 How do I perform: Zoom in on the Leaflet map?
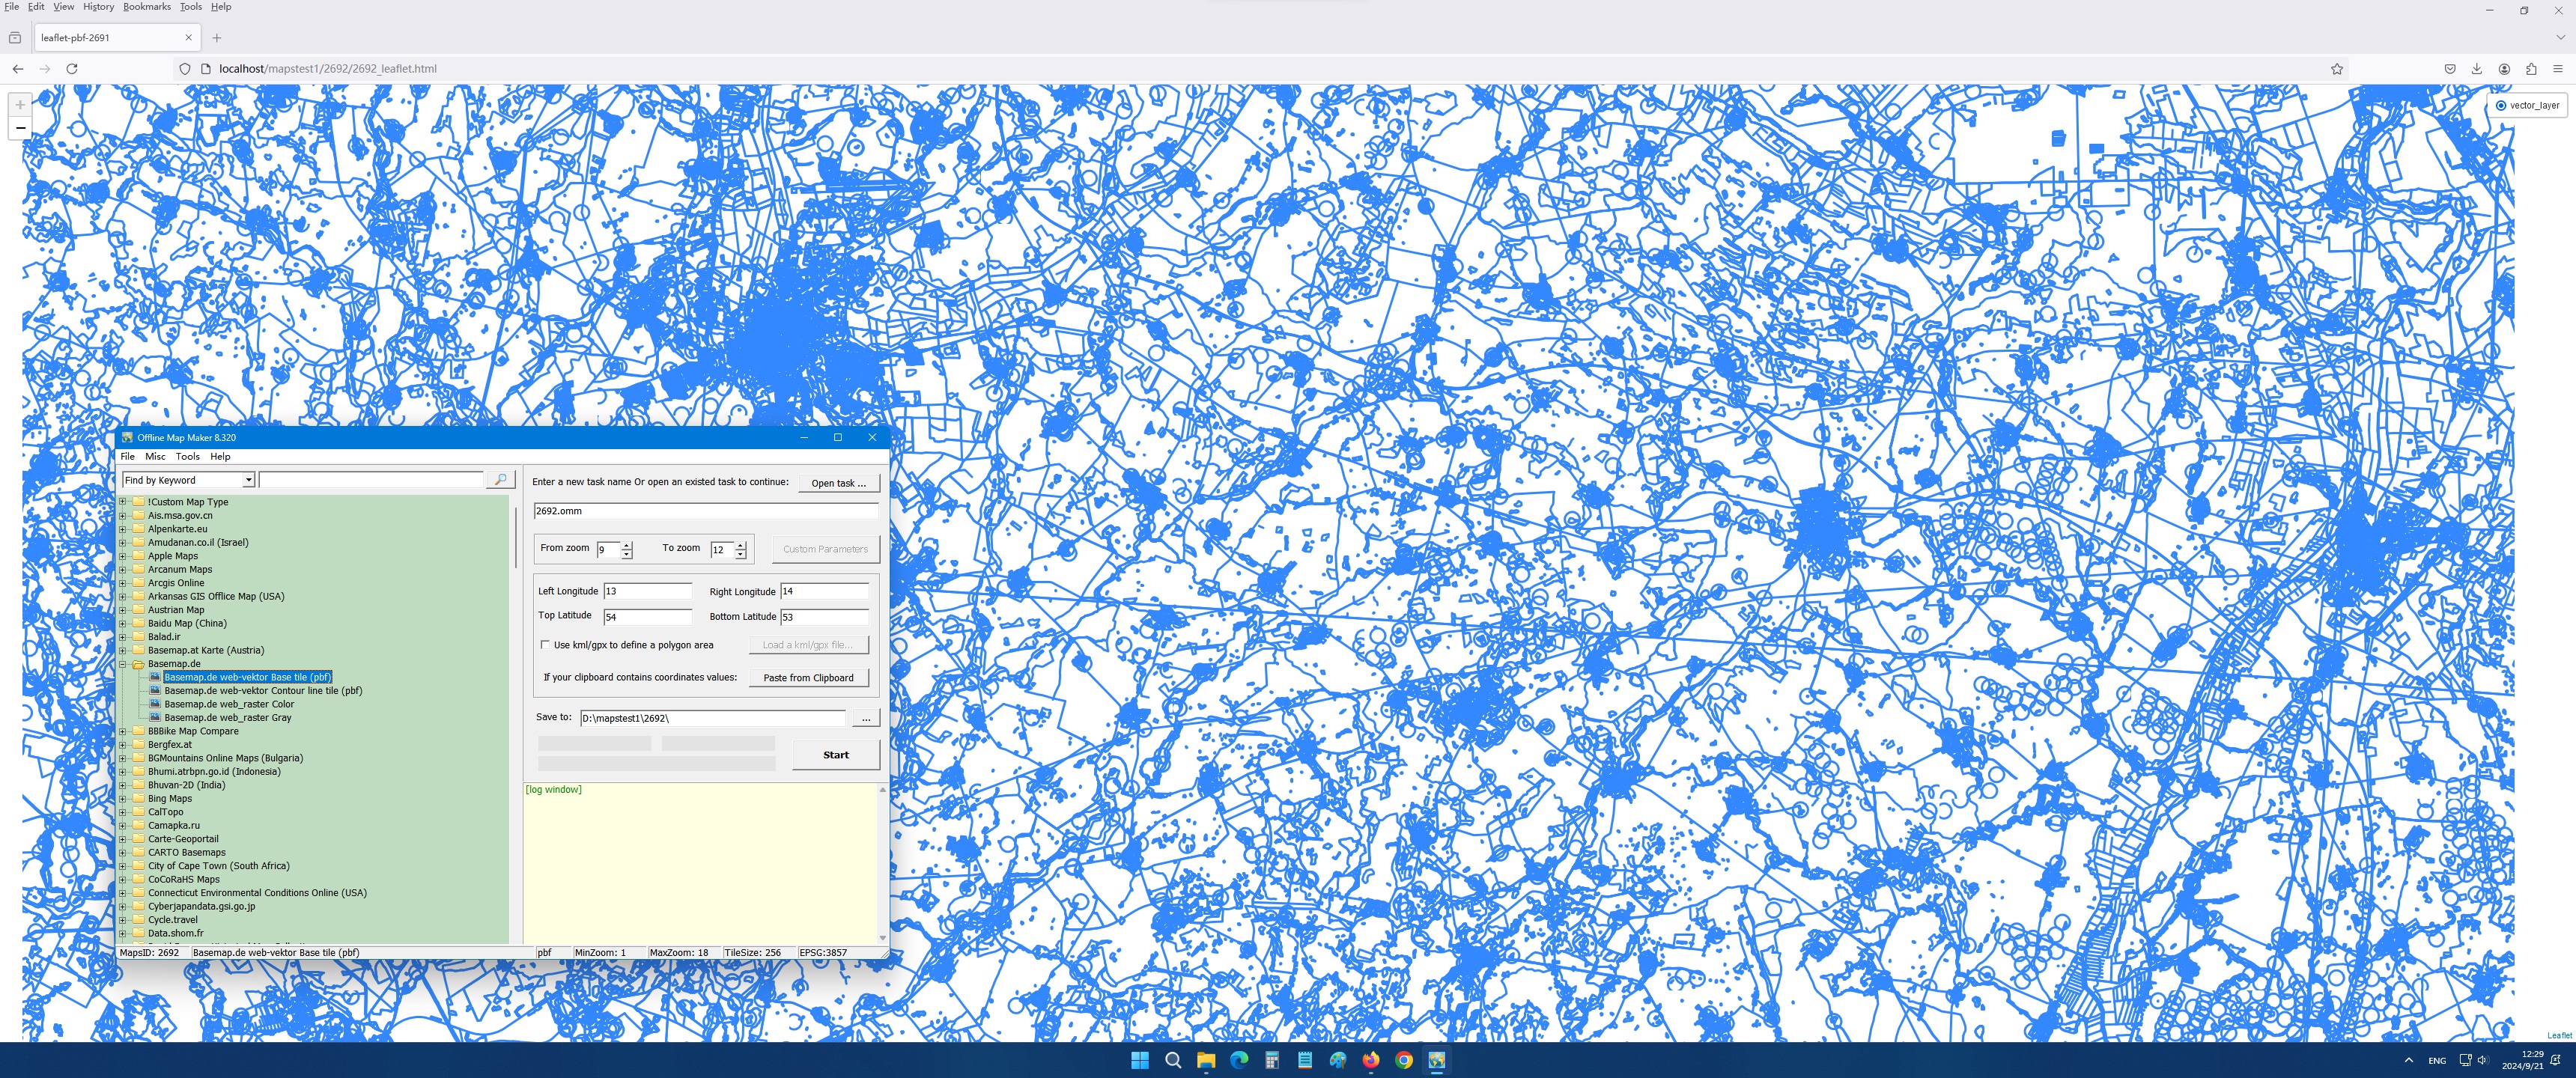tap(20, 104)
